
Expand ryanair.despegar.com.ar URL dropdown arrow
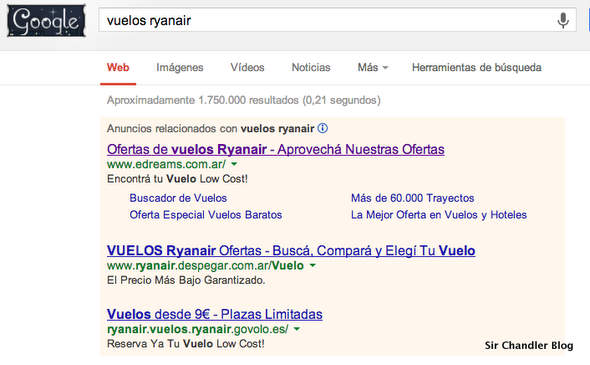[312, 265]
